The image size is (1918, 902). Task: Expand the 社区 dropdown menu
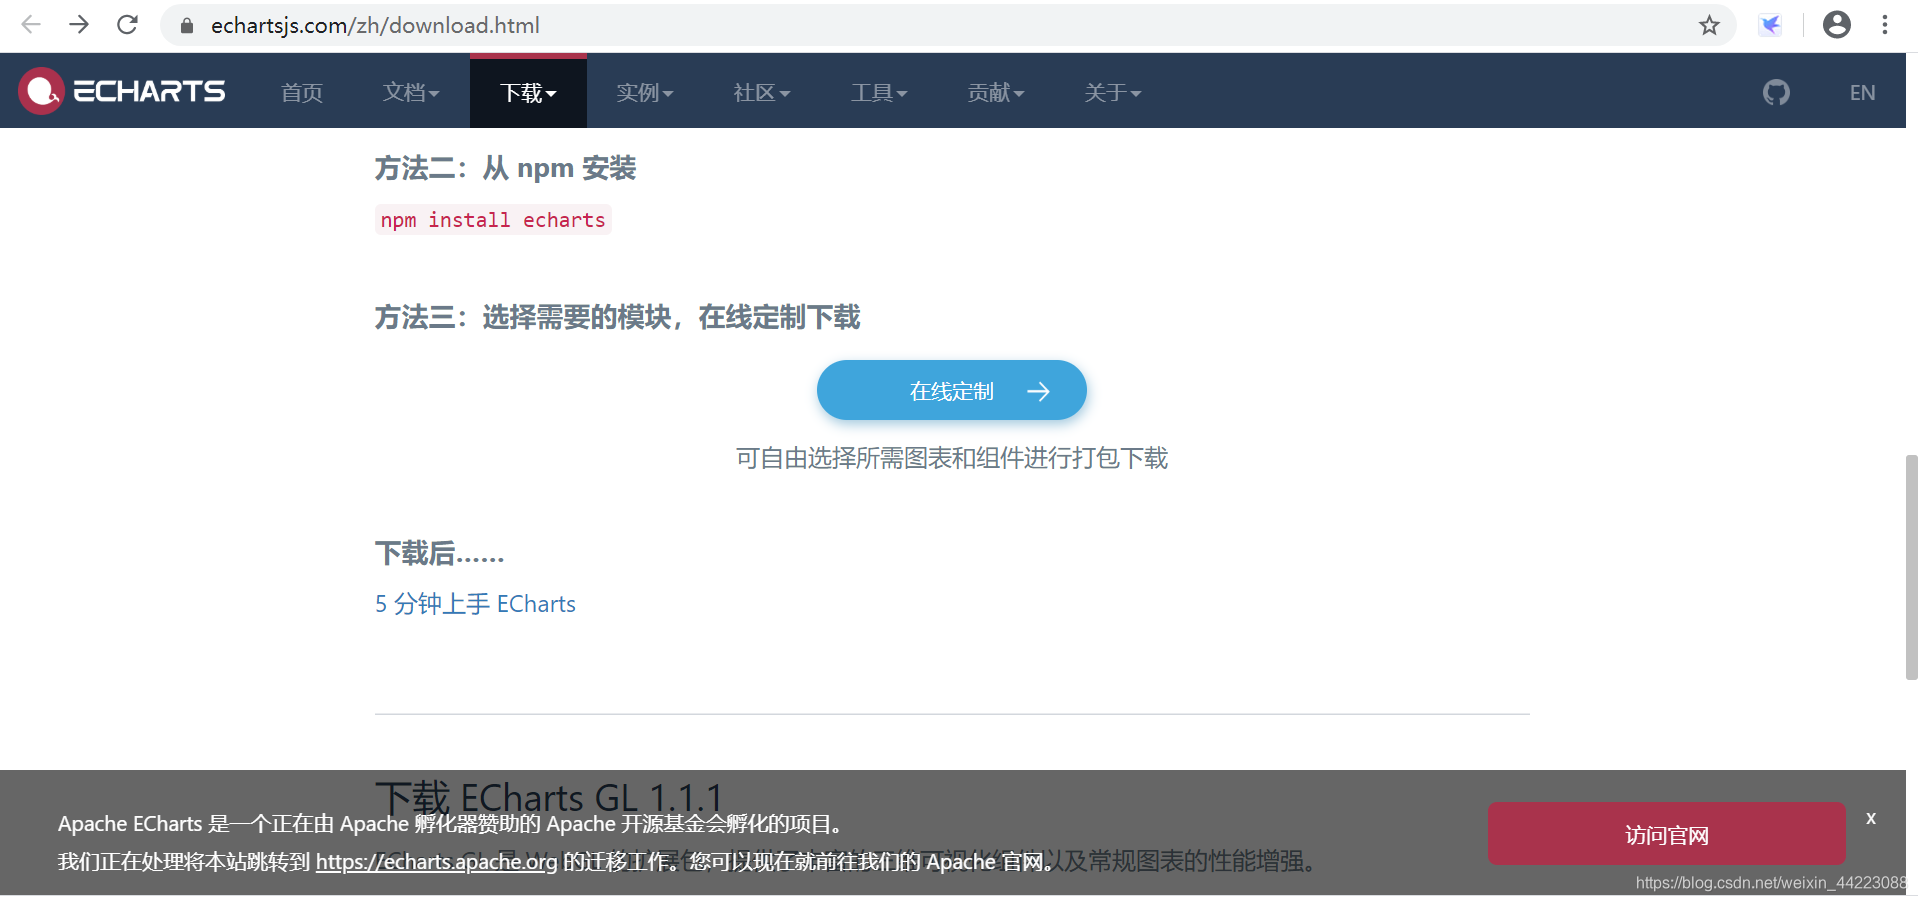[762, 92]
